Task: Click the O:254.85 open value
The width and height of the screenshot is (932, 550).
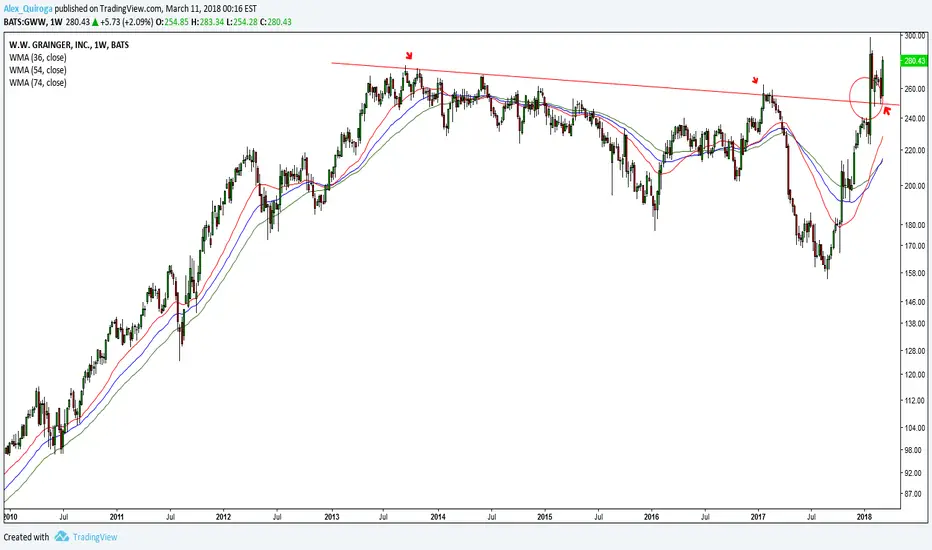Action: click(172, 22)
